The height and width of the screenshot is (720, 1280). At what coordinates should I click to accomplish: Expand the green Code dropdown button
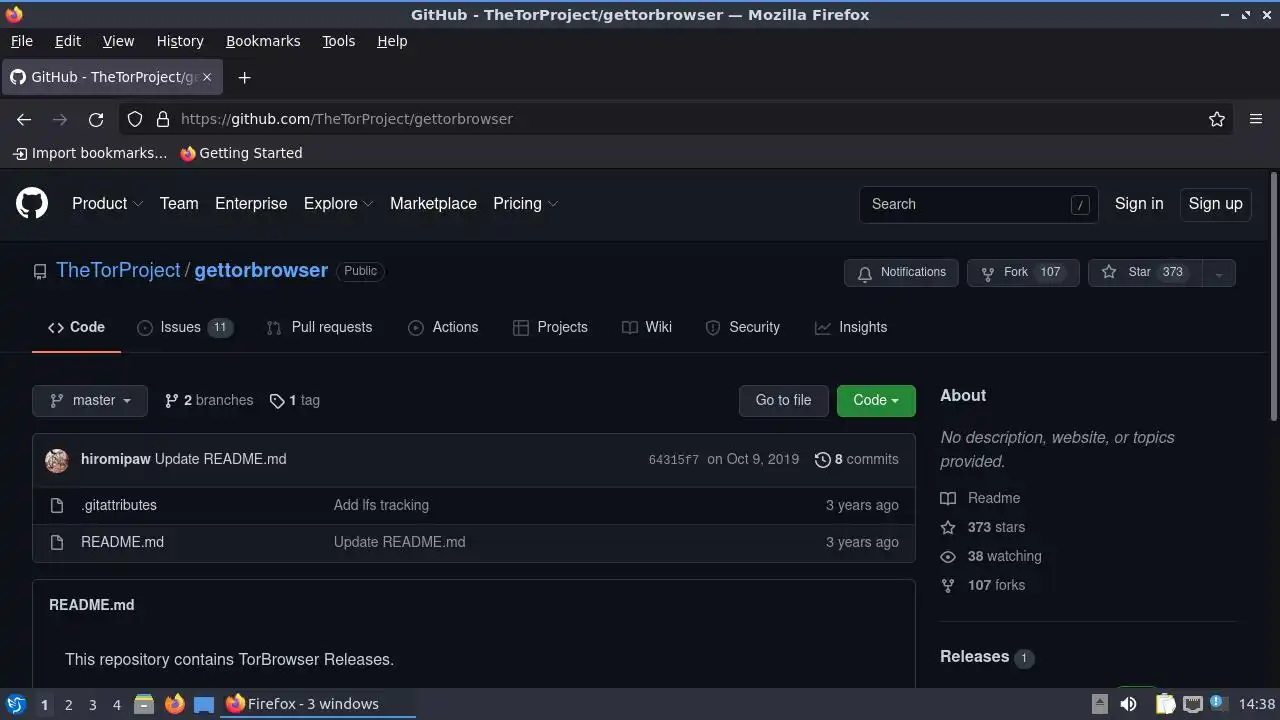pyautogui.click(x=876, y=400)
